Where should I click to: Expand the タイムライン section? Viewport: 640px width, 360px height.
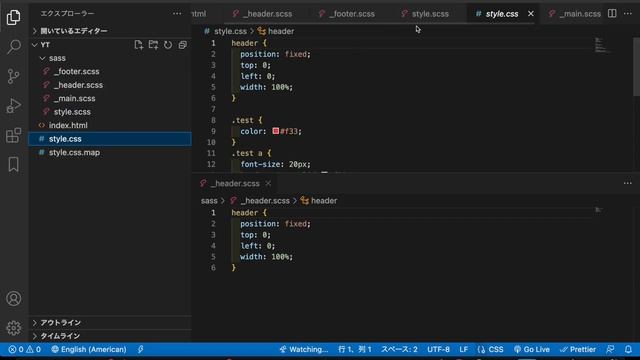tap(110, 336)
